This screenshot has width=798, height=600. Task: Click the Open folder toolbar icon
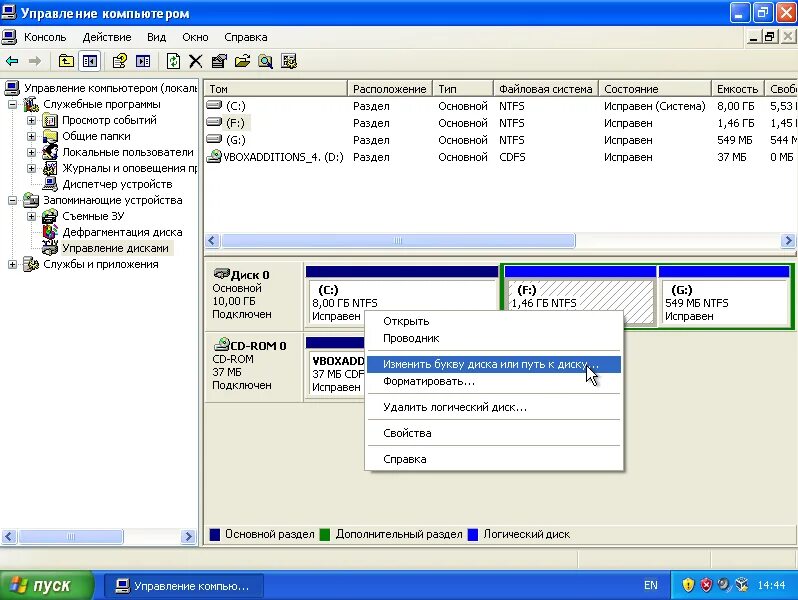pyautogui.click(x=242, y=62)
